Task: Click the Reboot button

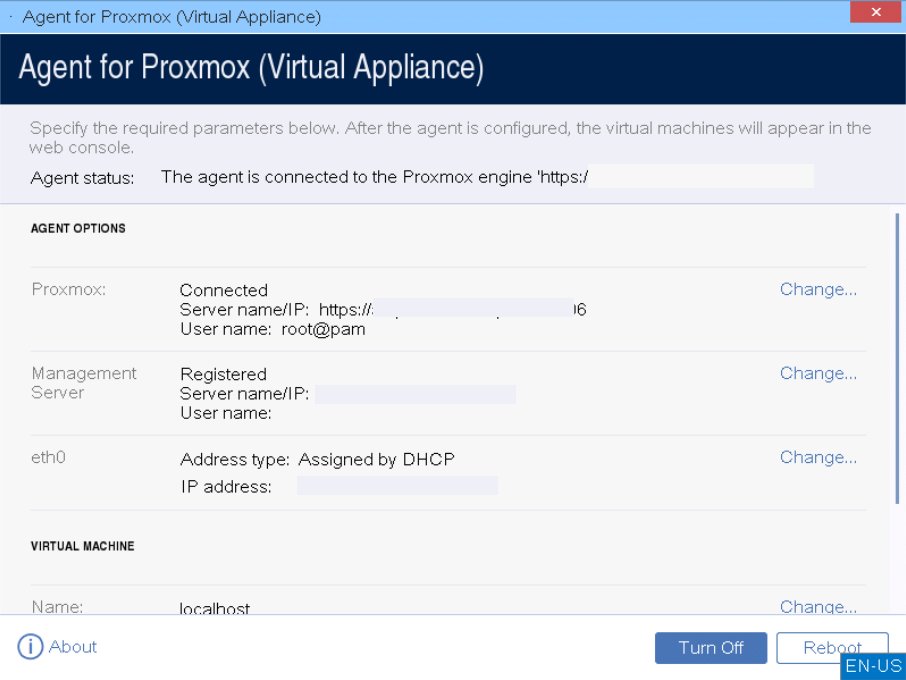Action: [x=832, y=648]
